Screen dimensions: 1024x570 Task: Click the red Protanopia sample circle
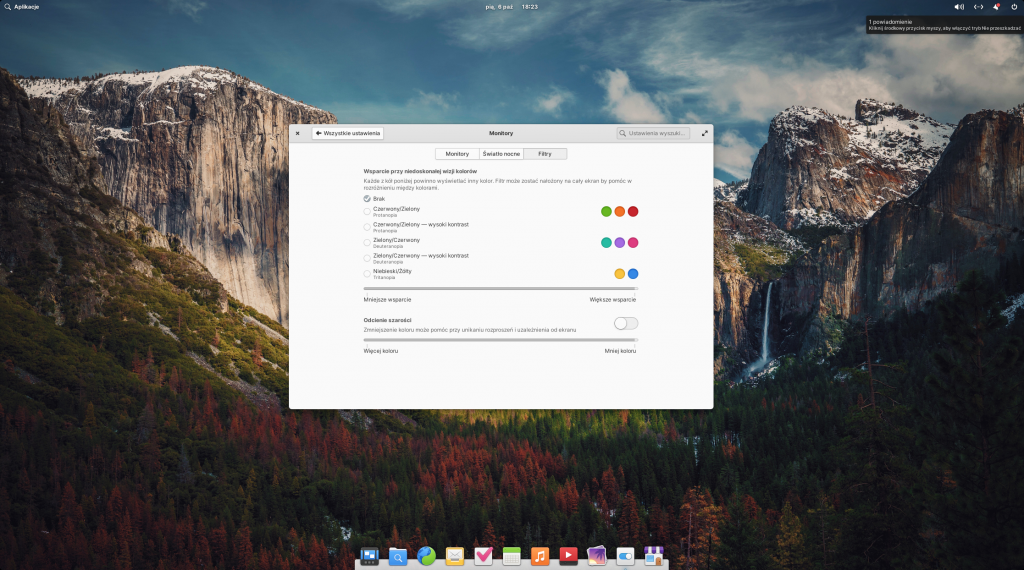pos(633,212)
